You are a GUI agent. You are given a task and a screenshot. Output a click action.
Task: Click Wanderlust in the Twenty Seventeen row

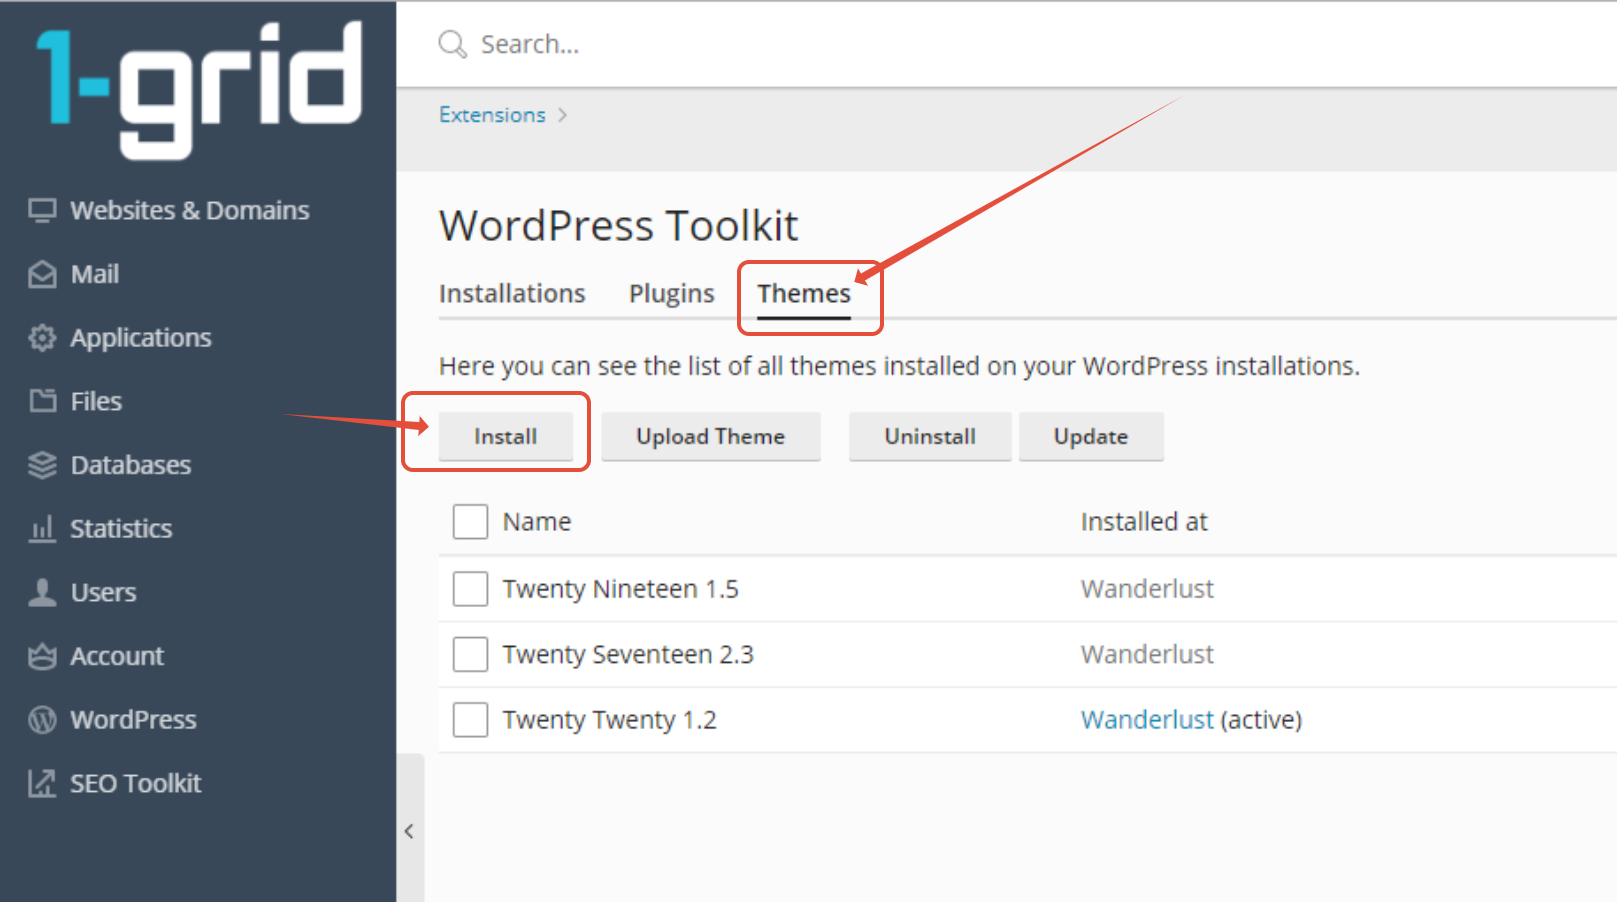click(x=1147, y=655)
